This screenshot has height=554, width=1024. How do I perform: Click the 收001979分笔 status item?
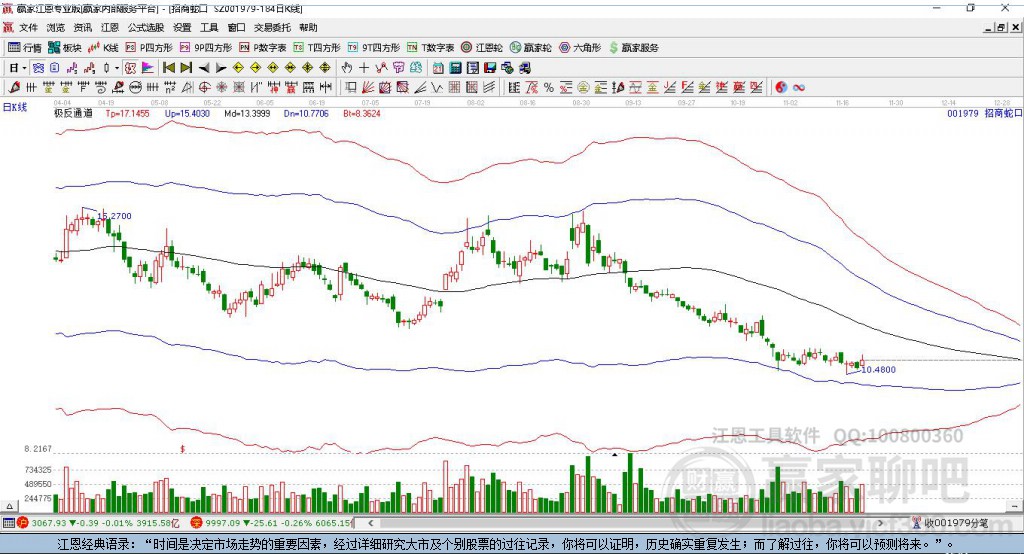(951, 523)
